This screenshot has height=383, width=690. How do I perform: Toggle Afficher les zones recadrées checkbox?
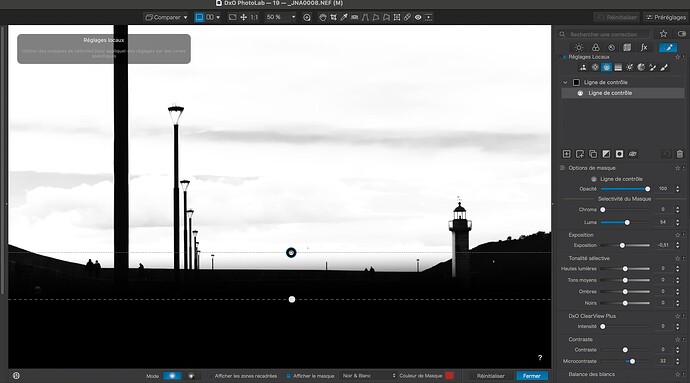[x=210, y=376]
